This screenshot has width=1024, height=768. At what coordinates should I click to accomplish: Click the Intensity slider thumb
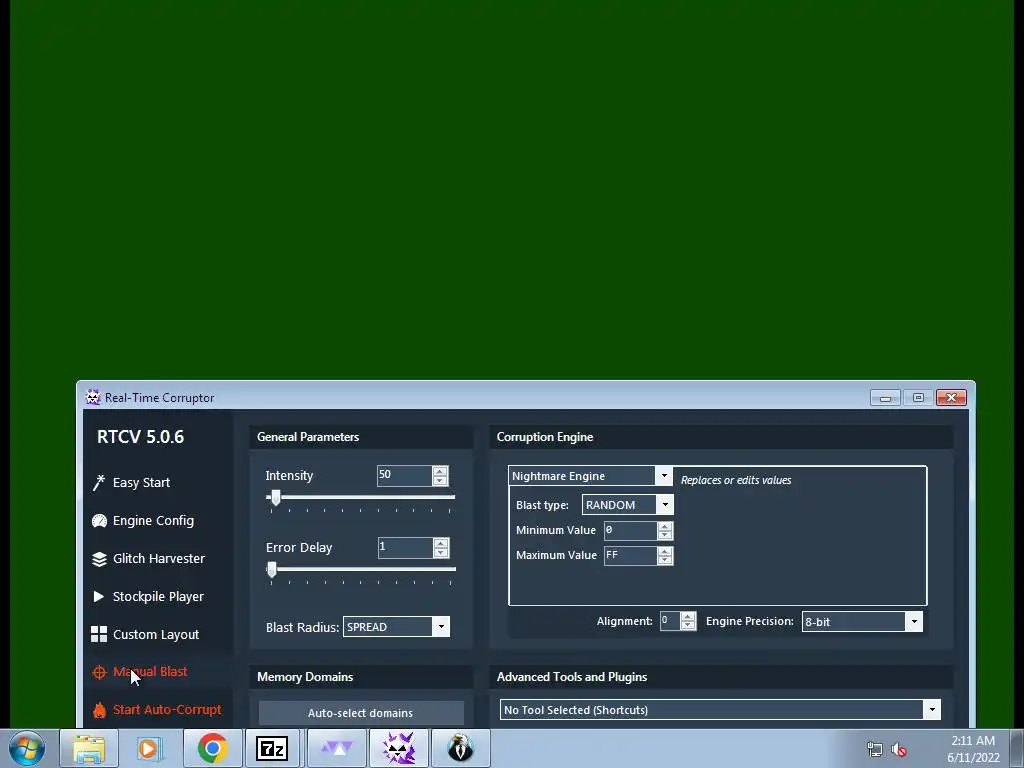pyautogui.click(x=276, y=498)
